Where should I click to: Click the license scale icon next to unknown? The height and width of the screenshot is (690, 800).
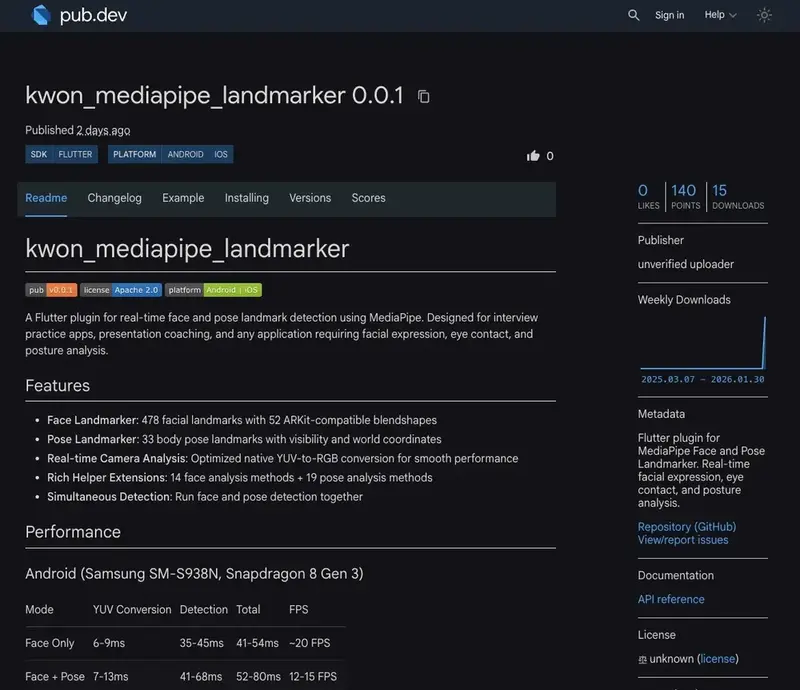point(642,659)
